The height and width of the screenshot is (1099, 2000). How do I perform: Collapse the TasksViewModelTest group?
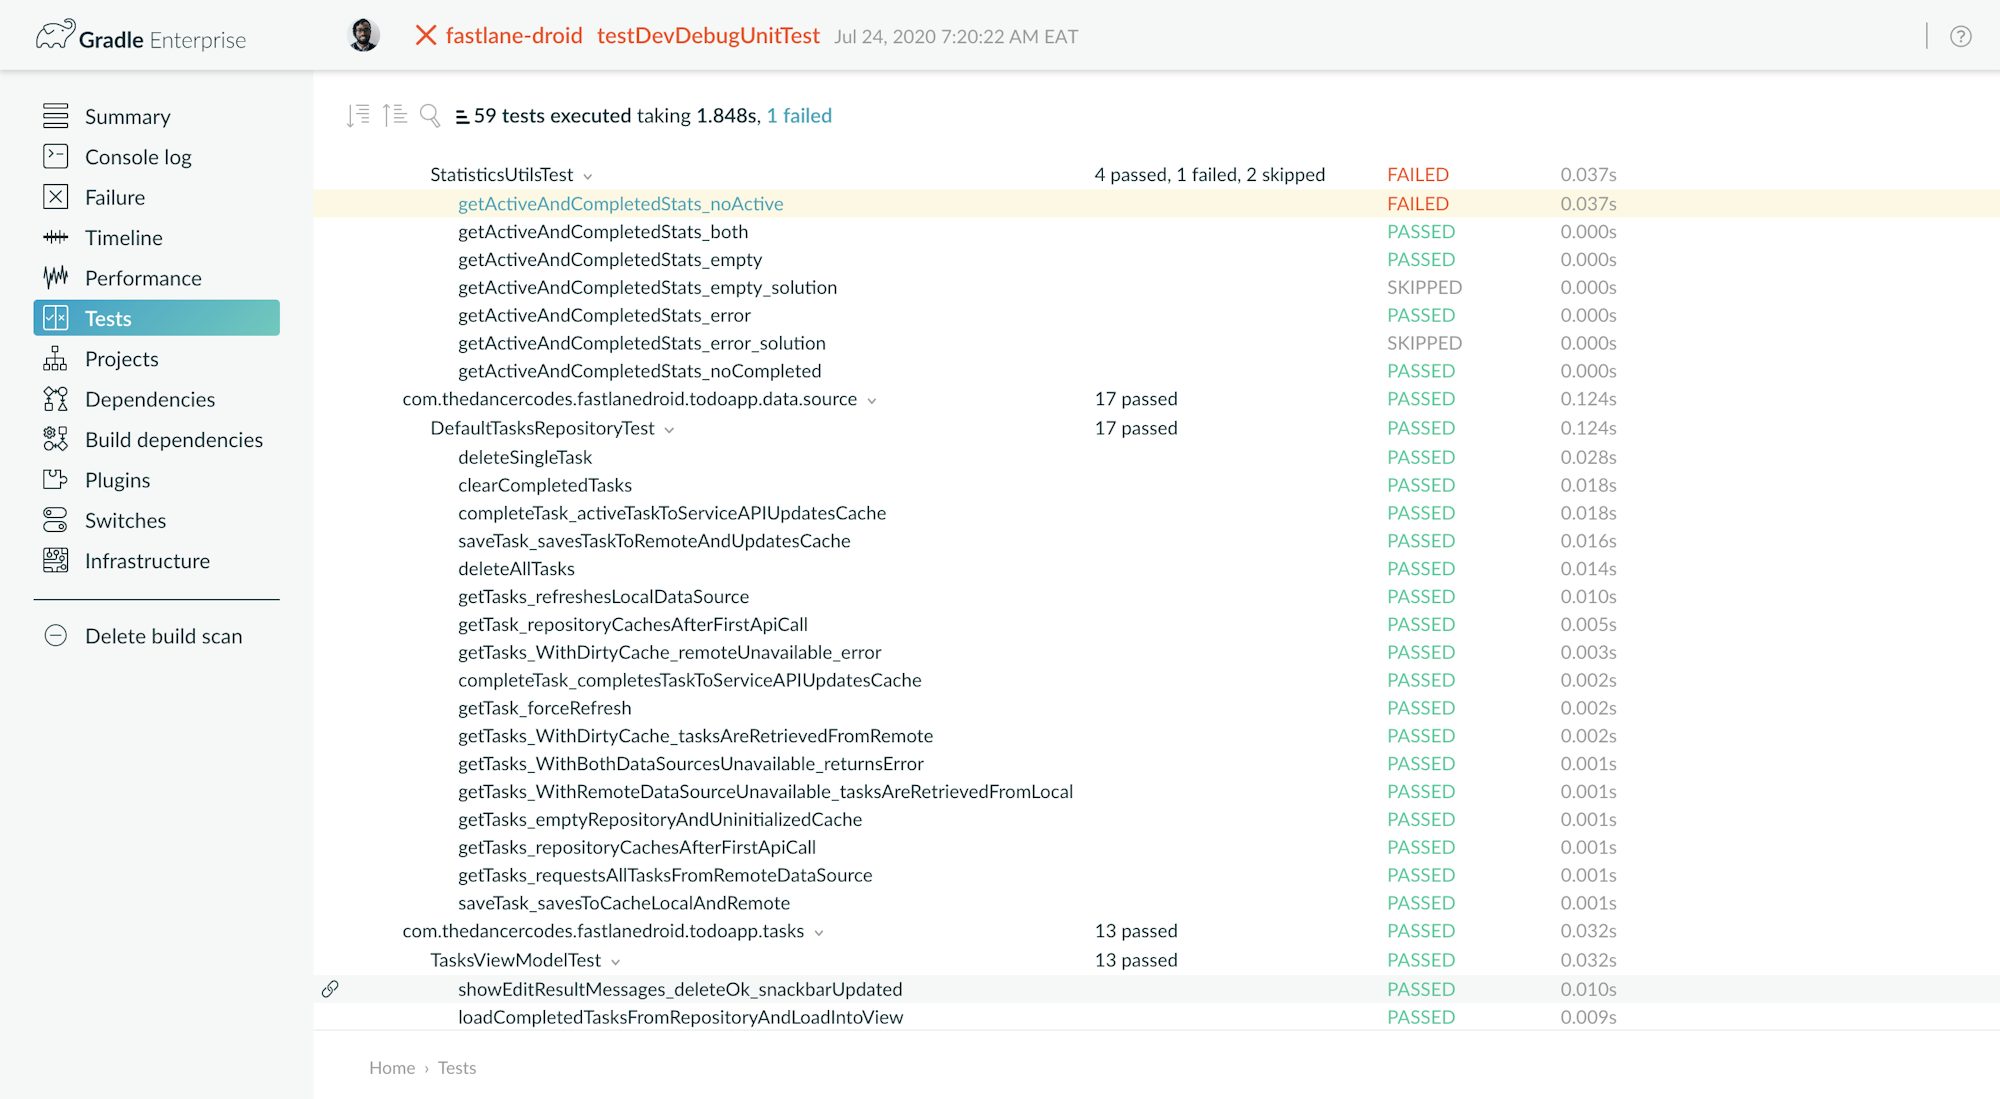coord(616,960)
